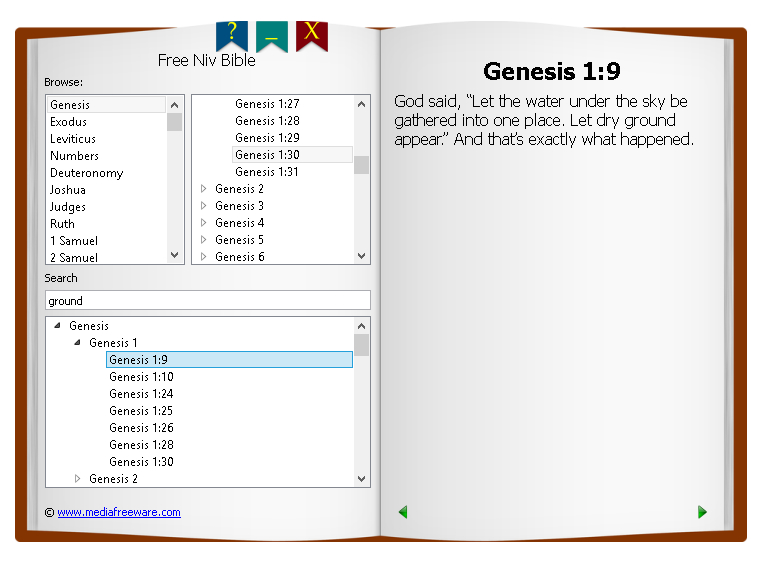The image size is (763, 569).
Task: Open the www.mediafreeware.com link
Action: pyautogui.click(x=118, y=512)
